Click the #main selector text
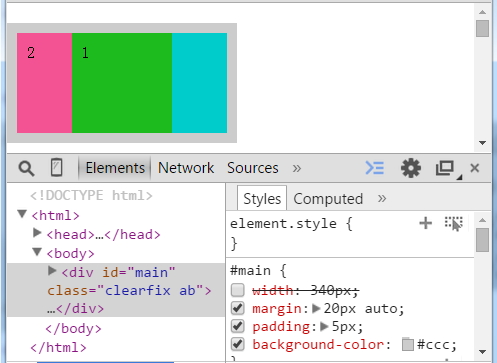This screenshot has height=363, width=497. (x=250, y=270)
